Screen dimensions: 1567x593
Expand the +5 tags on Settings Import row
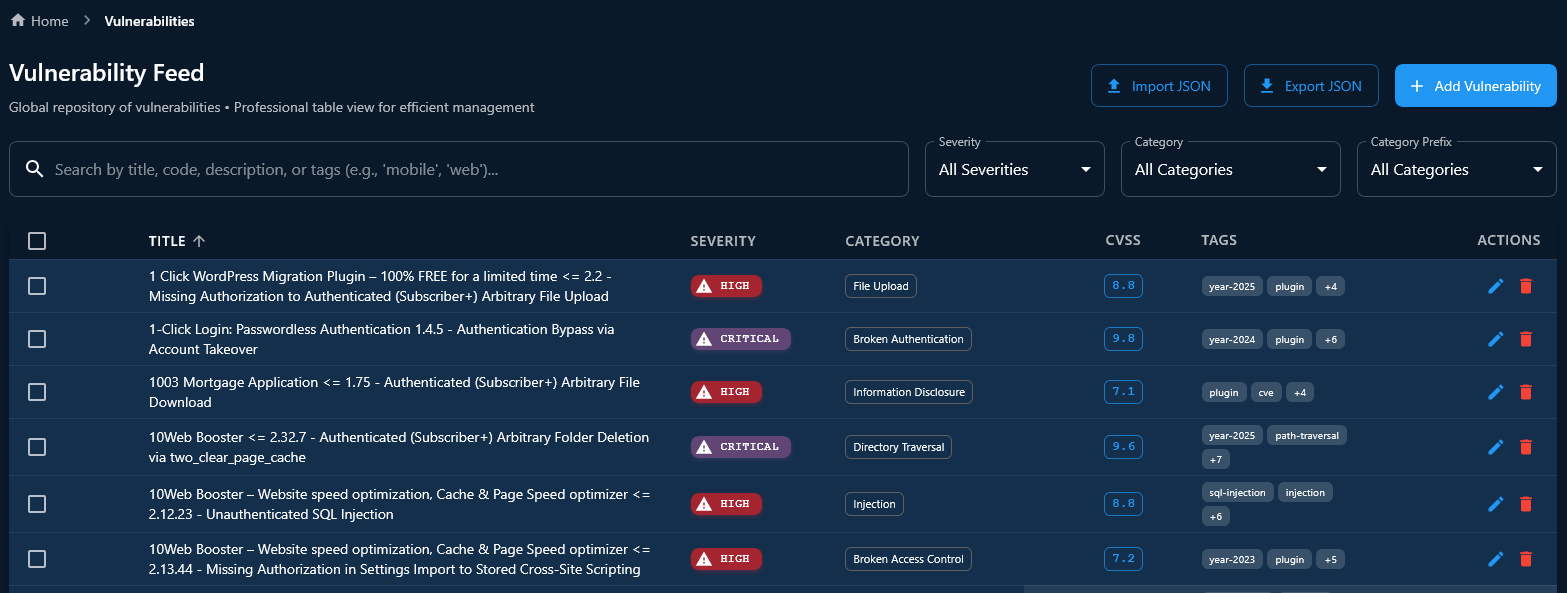click(x=1330, y=559)
